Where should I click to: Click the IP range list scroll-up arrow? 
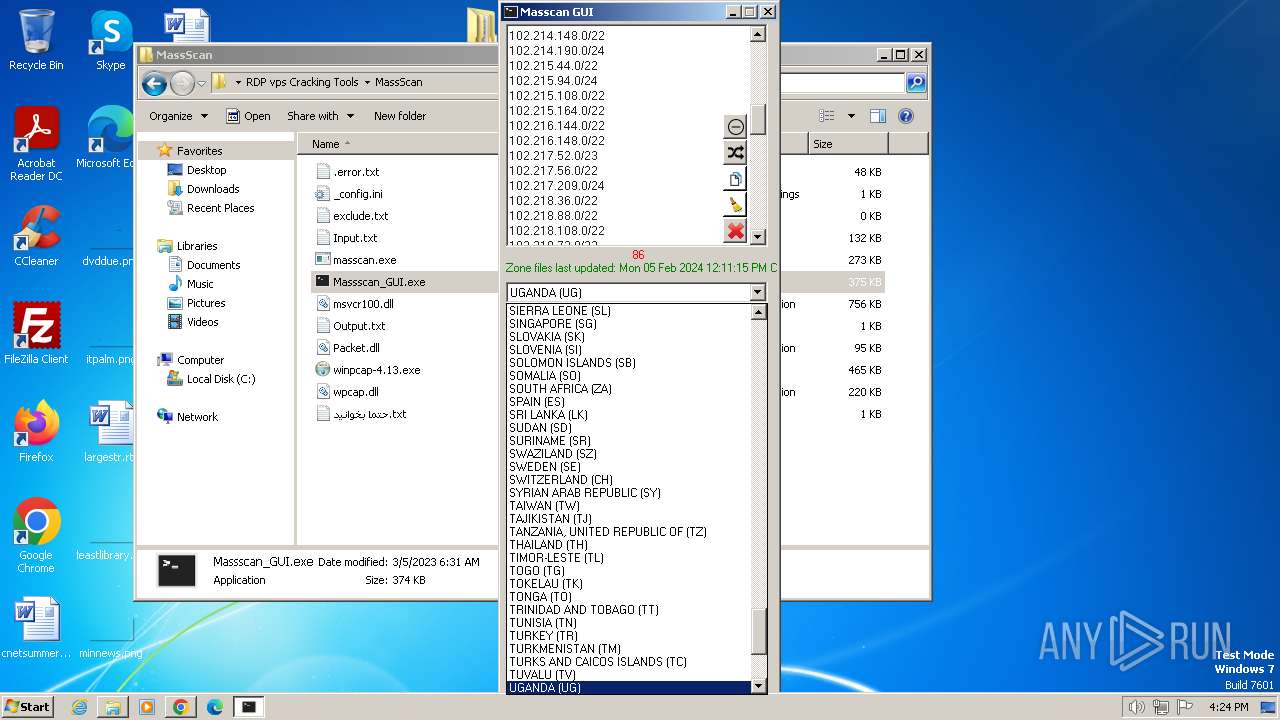(x=757, y=35)
